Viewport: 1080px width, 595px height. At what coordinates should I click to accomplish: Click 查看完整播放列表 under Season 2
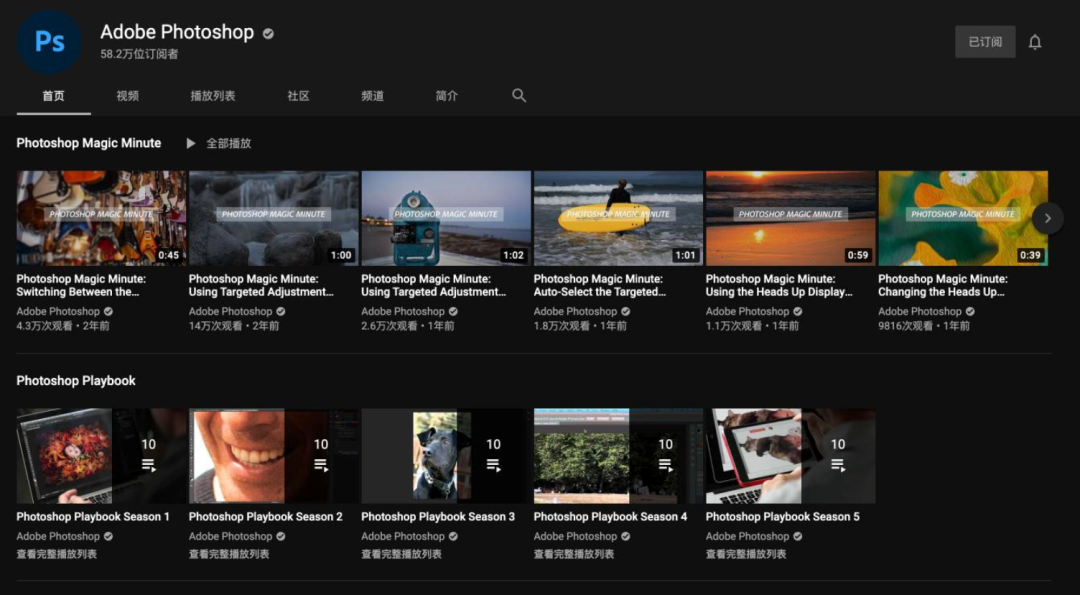[x=229, y=554]
